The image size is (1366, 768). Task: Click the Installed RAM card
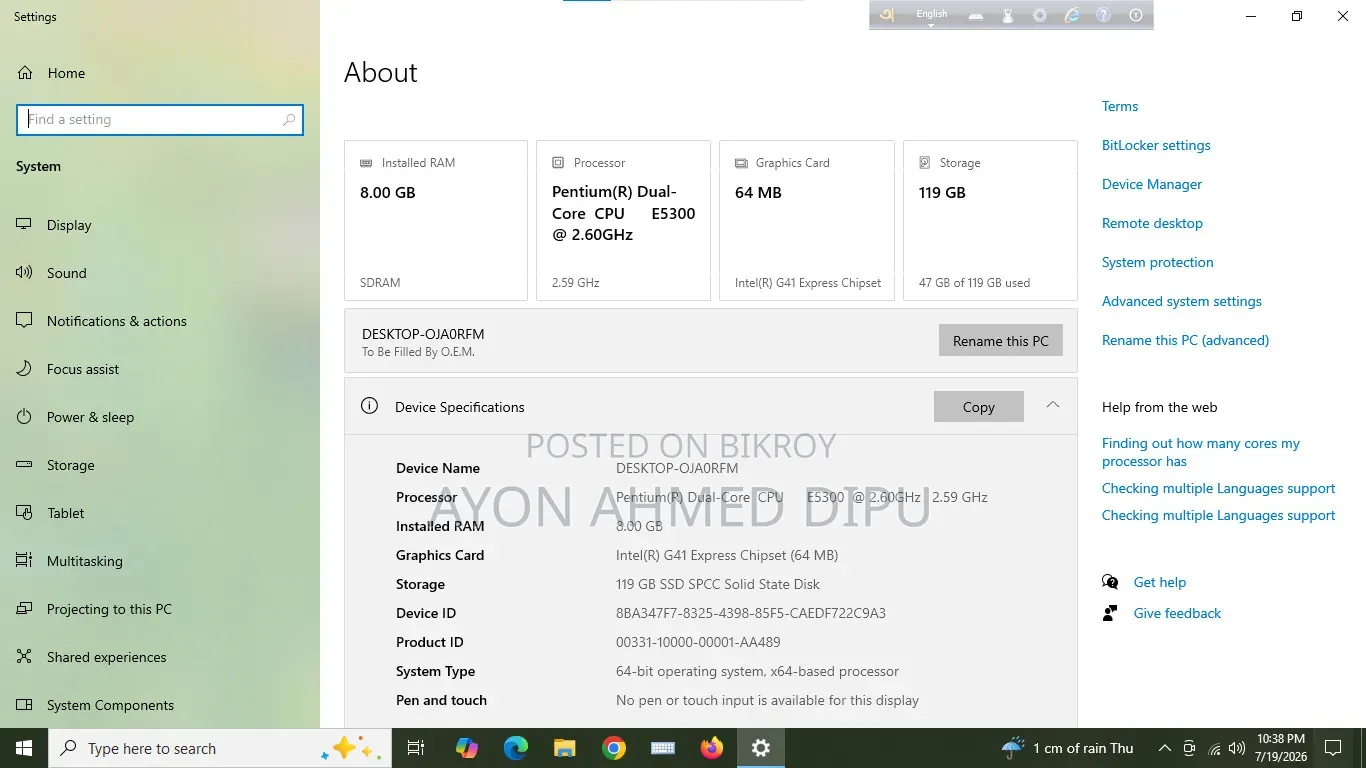(x=436, y=220)
